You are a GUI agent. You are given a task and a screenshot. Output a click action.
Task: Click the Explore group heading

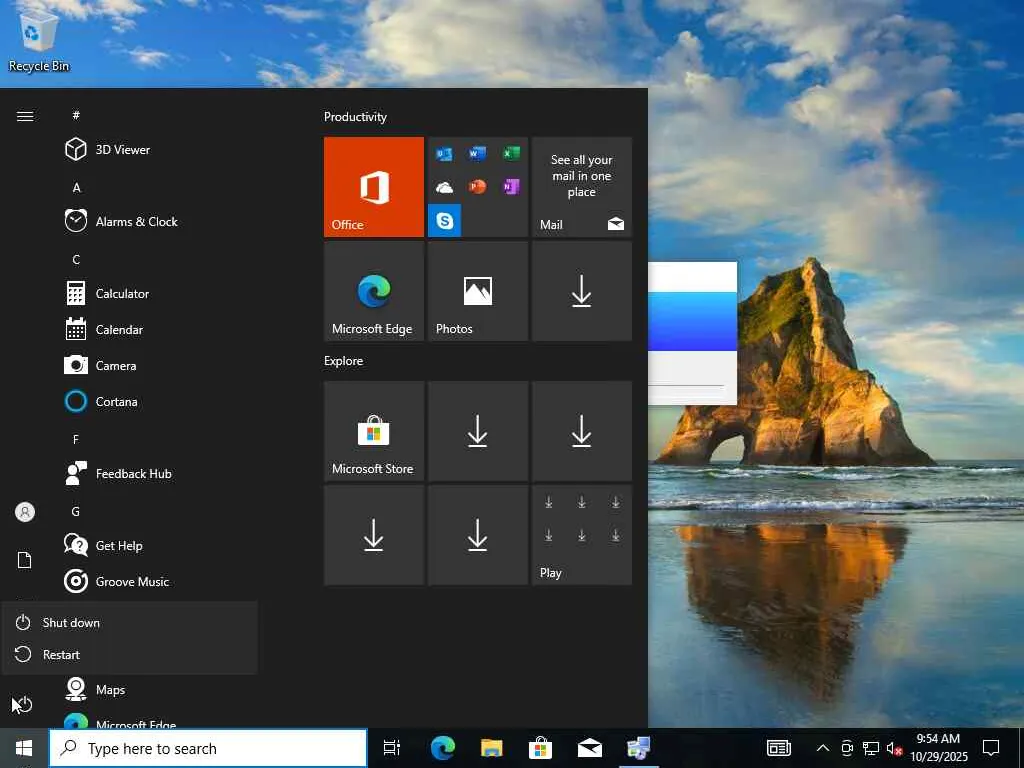coord(344,361)
